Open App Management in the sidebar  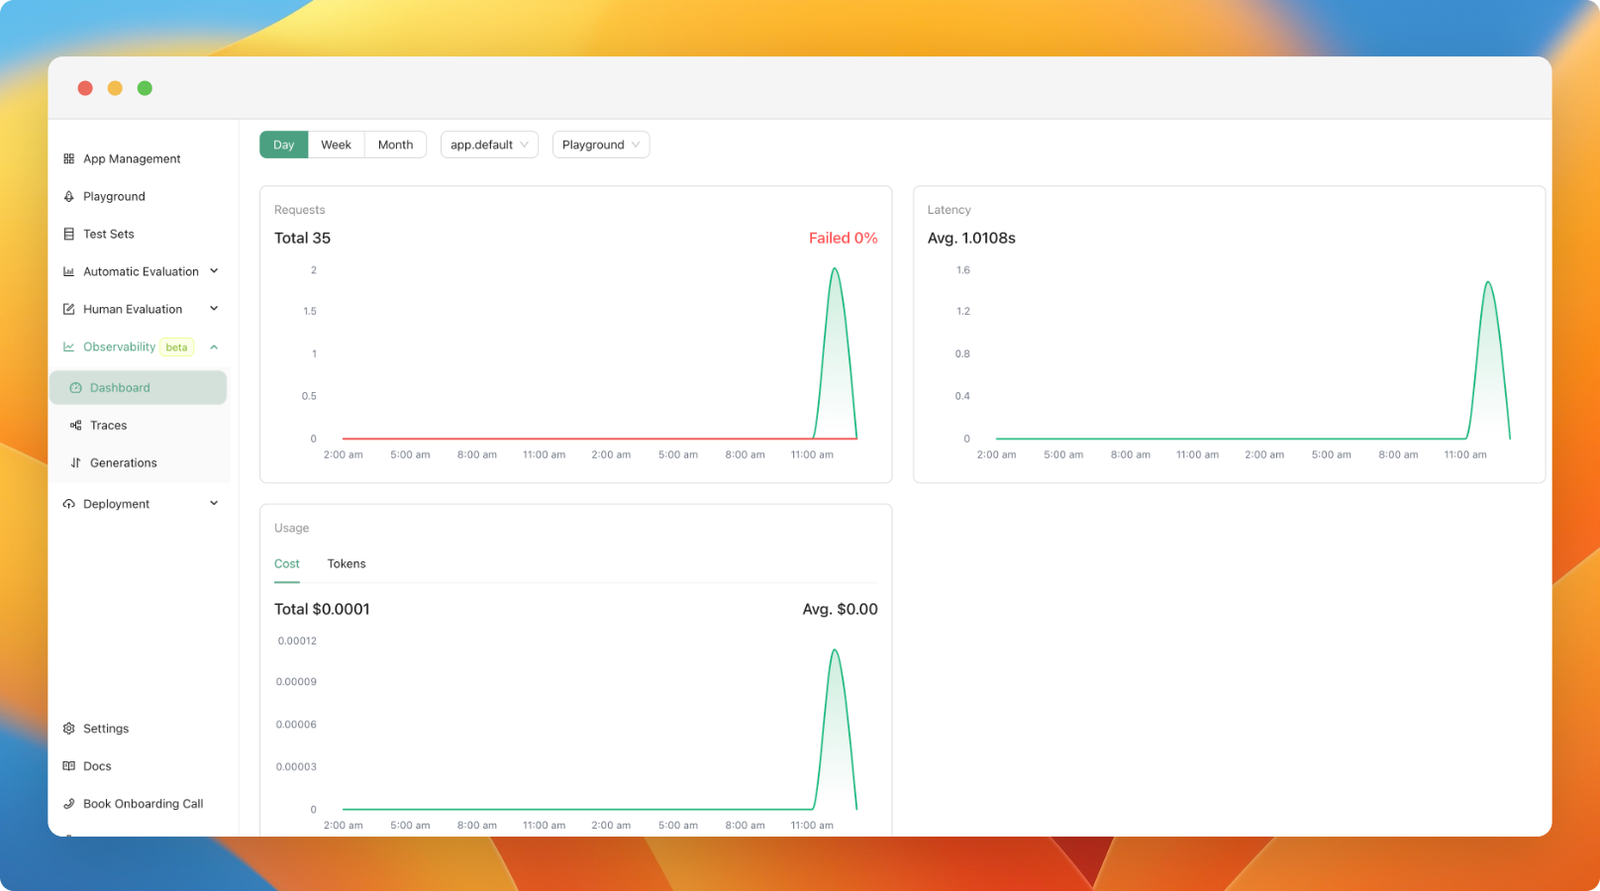(132, 159)
